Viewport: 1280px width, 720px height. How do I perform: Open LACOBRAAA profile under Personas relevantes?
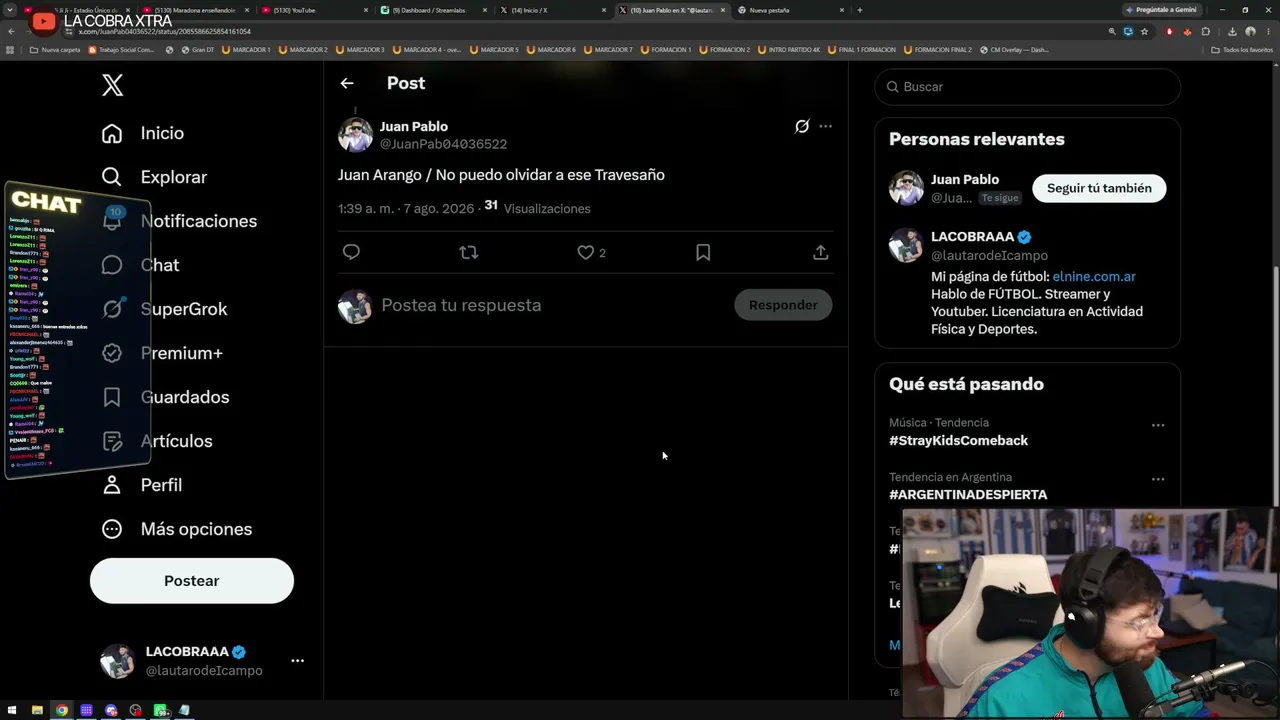coord(972,237)
